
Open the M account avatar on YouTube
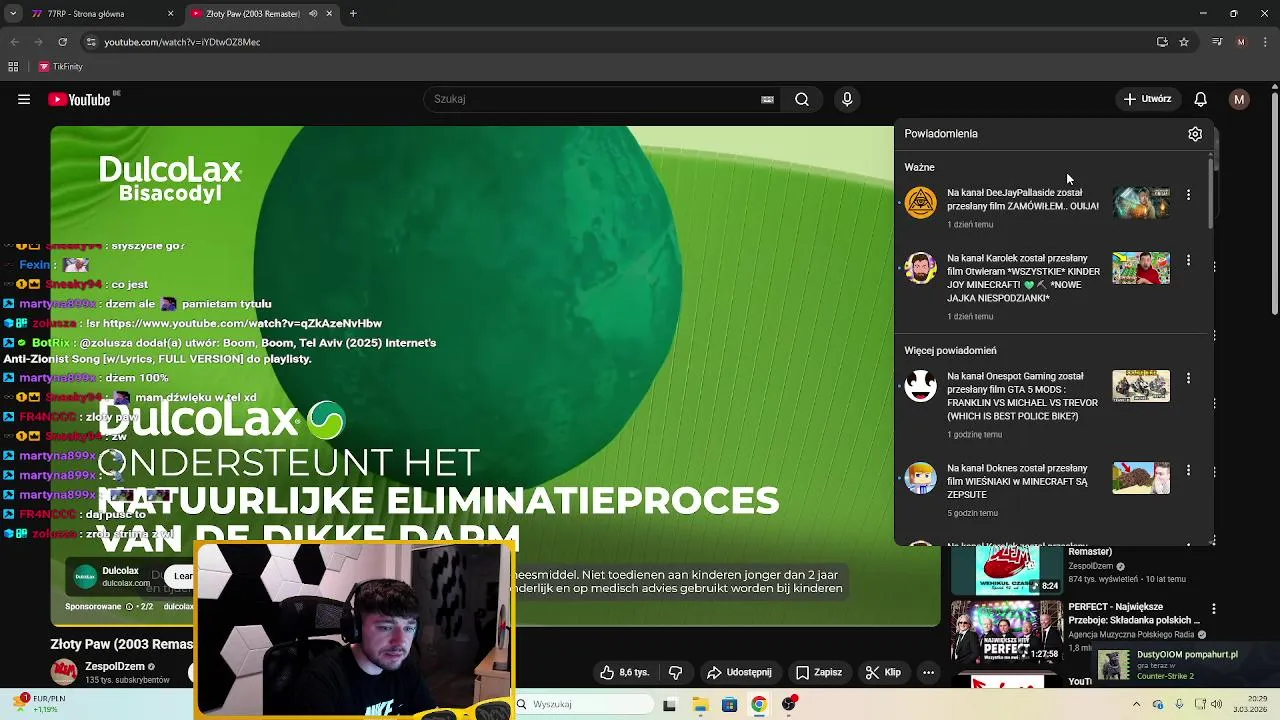pos(1239,99)
